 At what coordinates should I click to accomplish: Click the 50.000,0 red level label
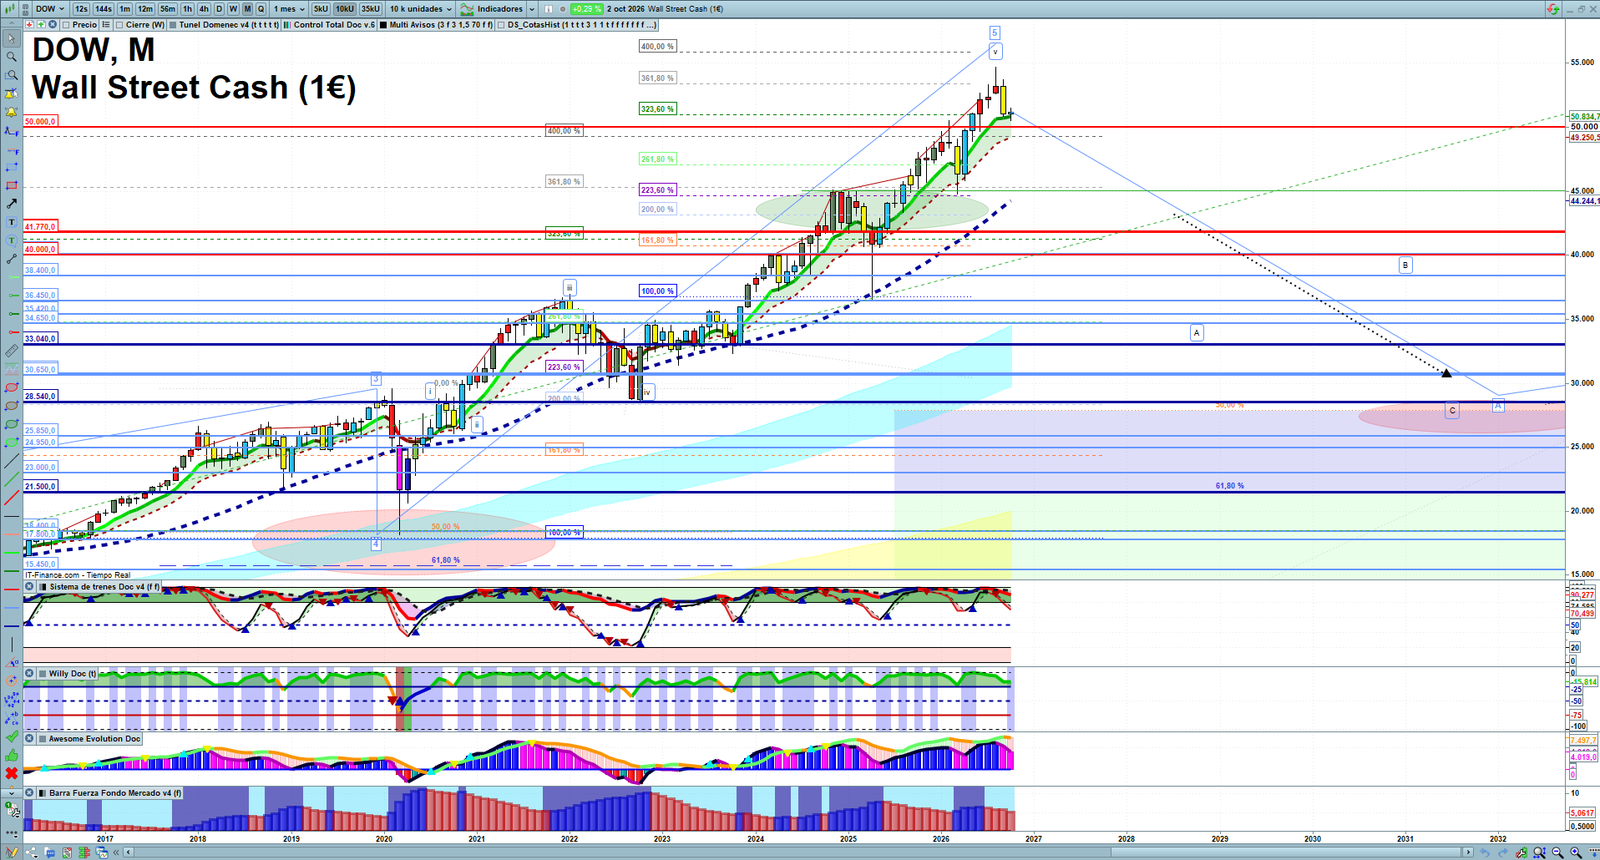click(x=41, y=121)
